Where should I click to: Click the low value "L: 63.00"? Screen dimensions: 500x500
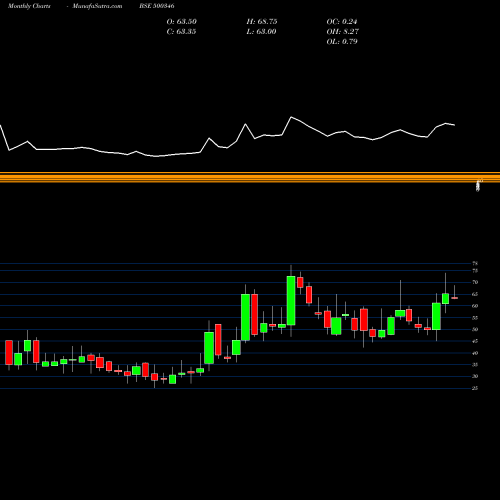point(261,32)
